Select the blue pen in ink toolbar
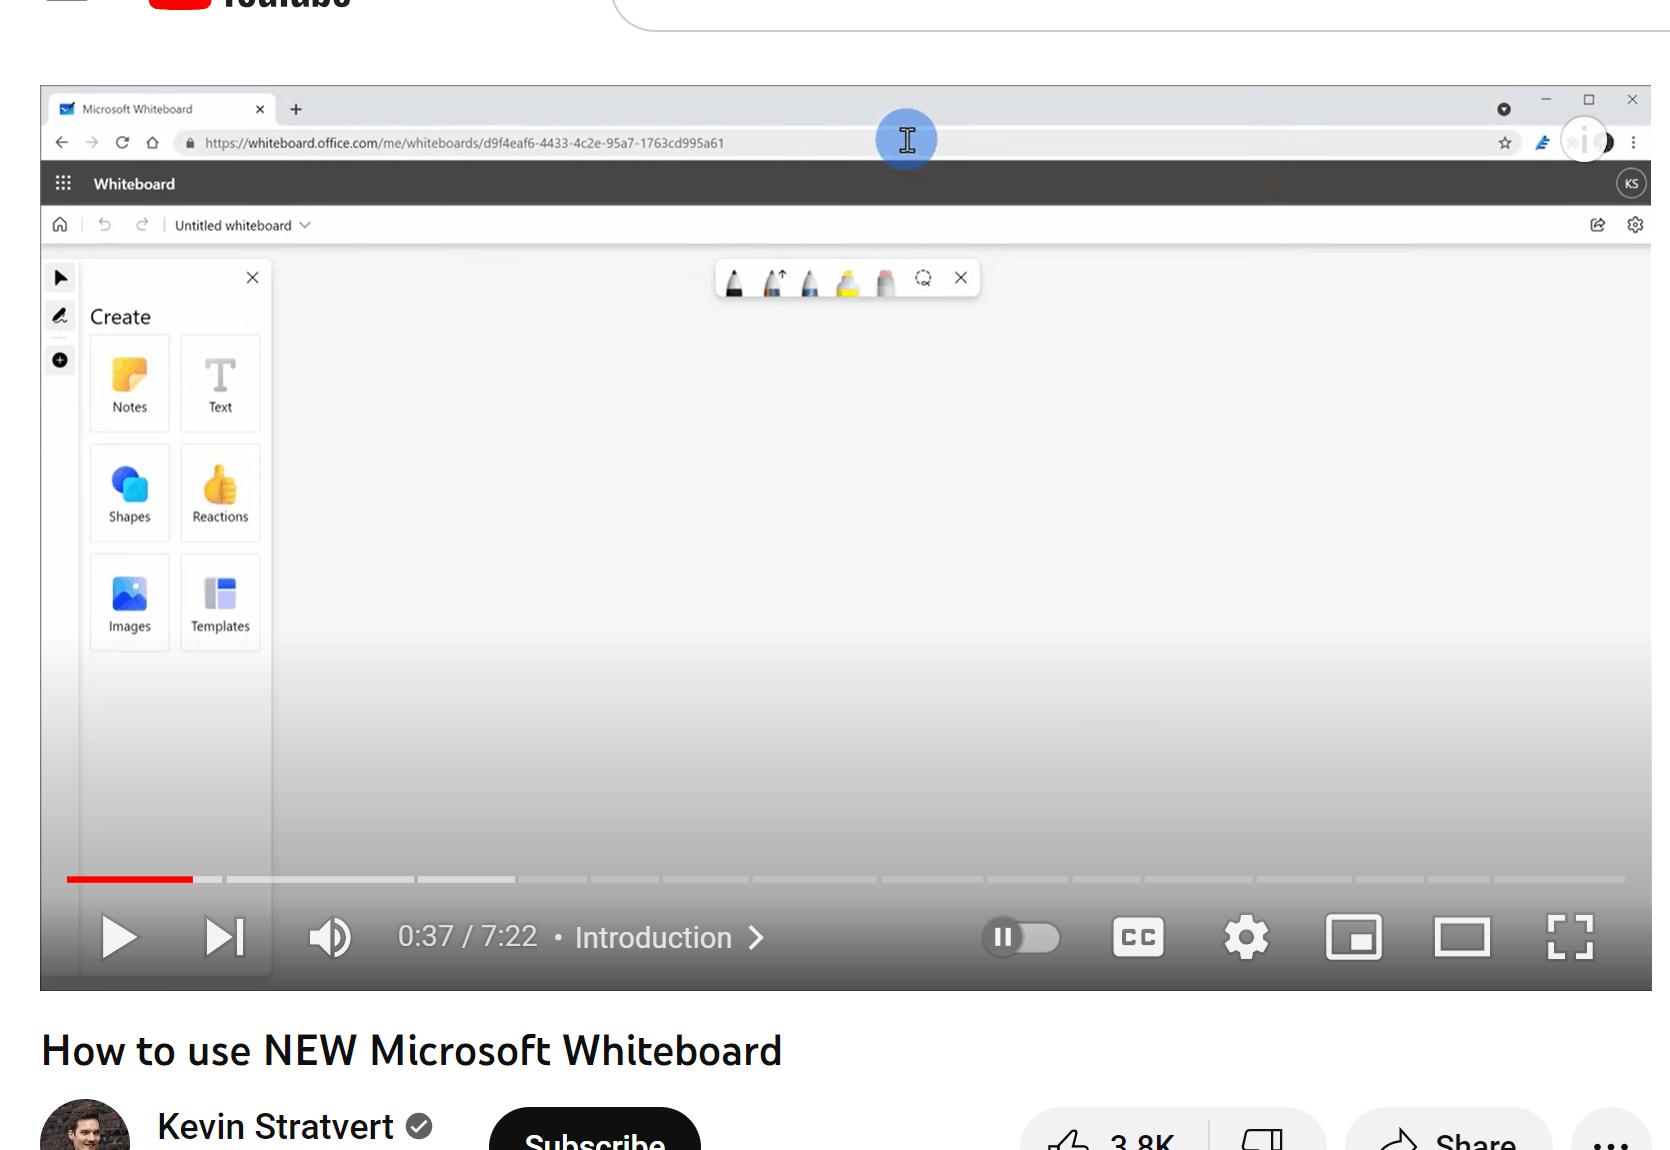 (x=810, y=282)
